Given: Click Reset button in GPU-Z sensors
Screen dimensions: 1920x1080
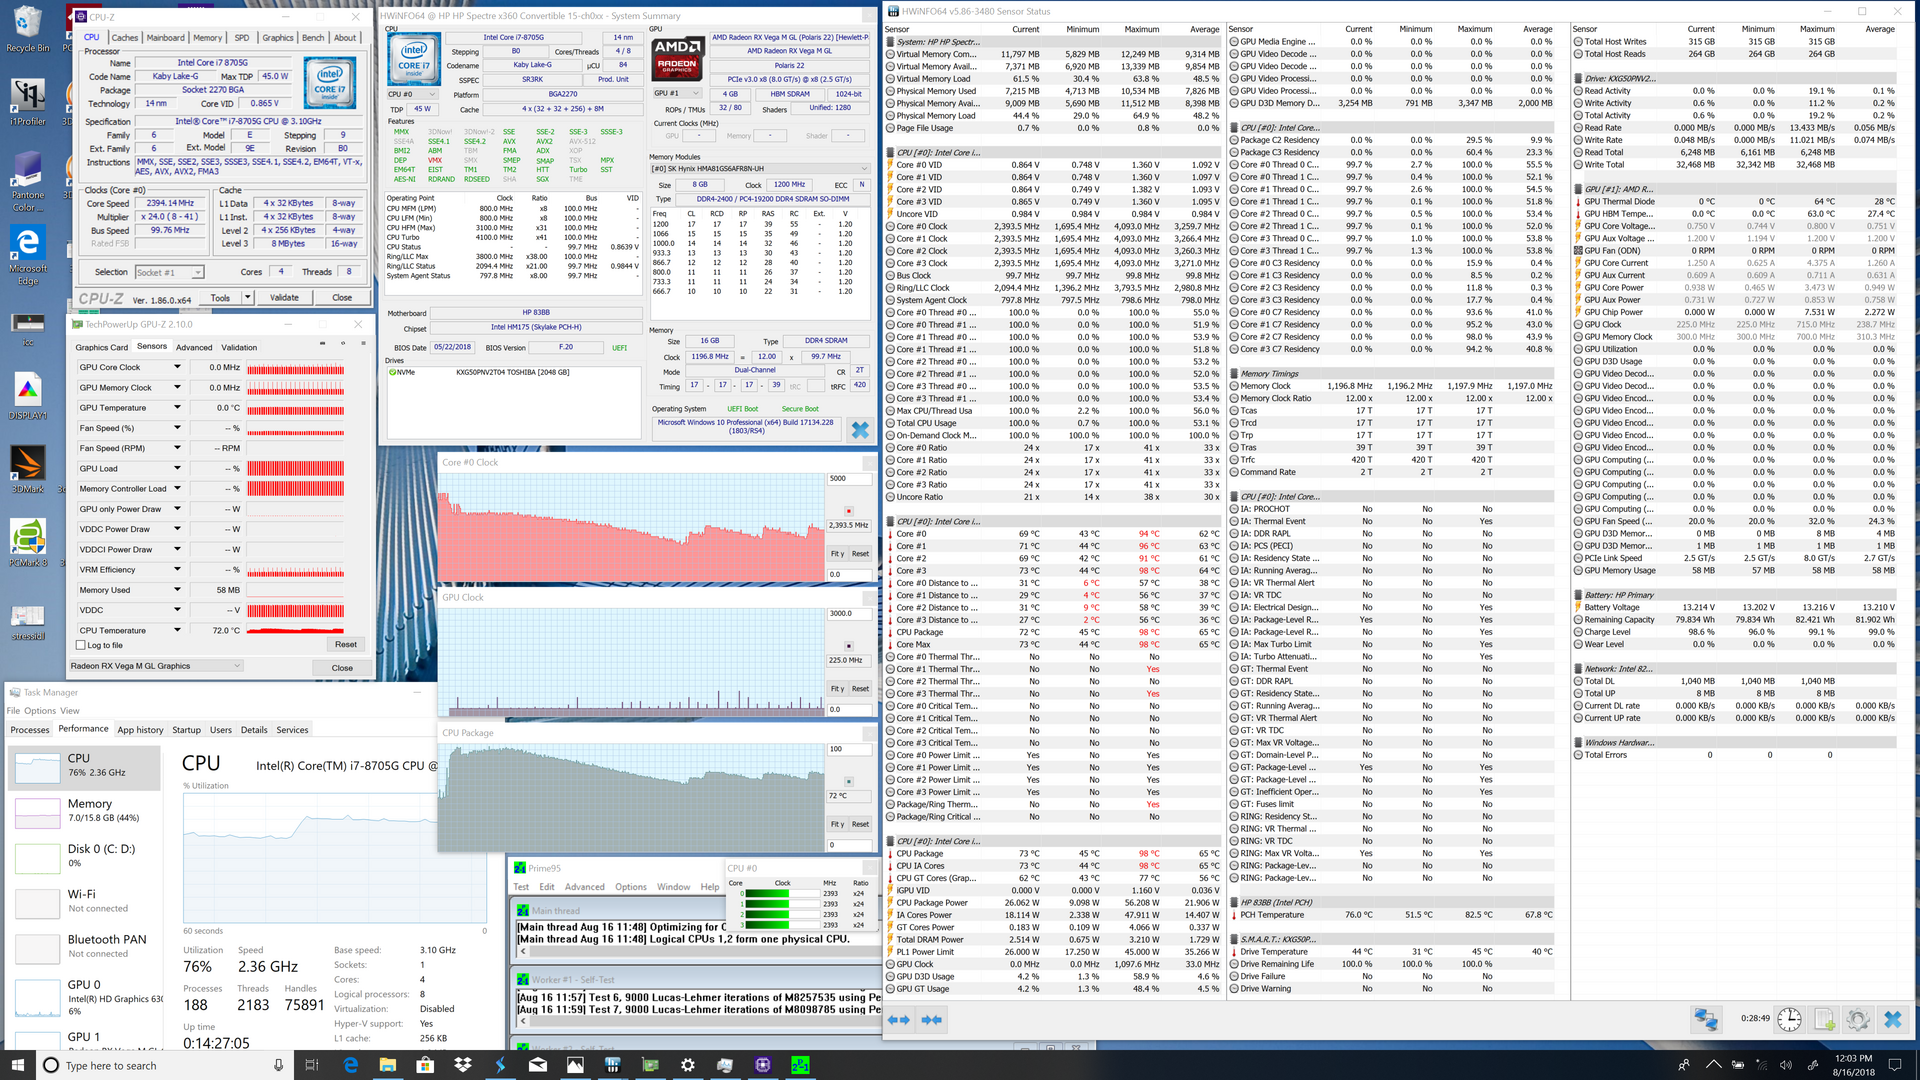Looking at the screenshot, I should click(346, 645).
